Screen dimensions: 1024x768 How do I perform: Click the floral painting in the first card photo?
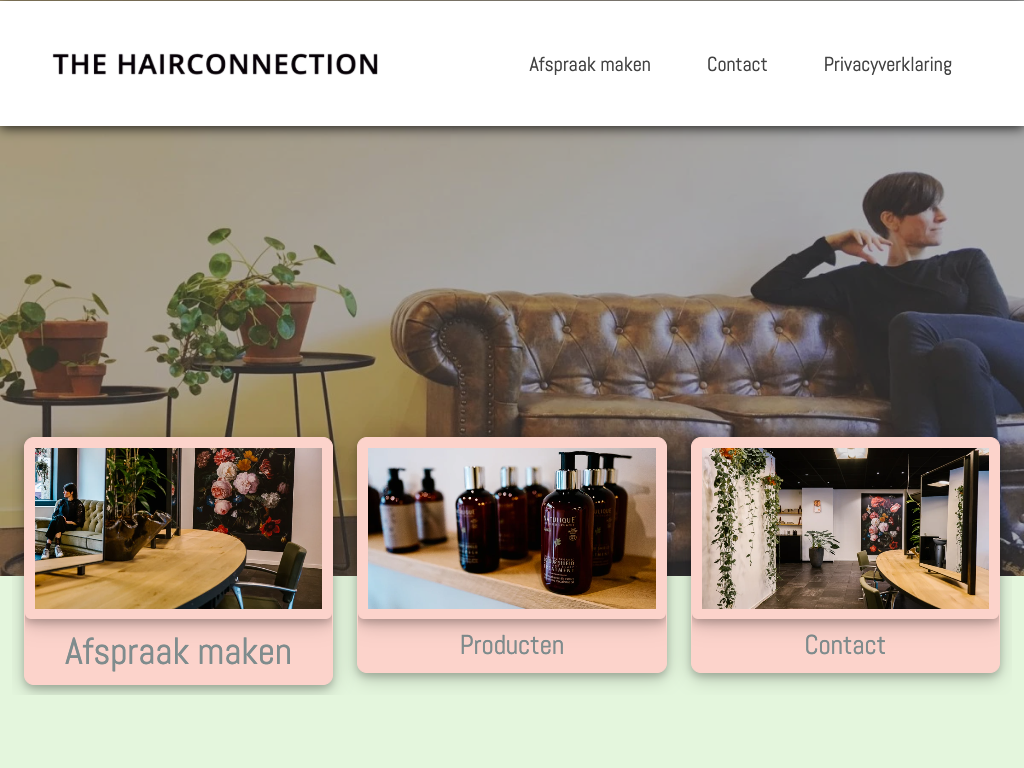(x=245, y=496)
